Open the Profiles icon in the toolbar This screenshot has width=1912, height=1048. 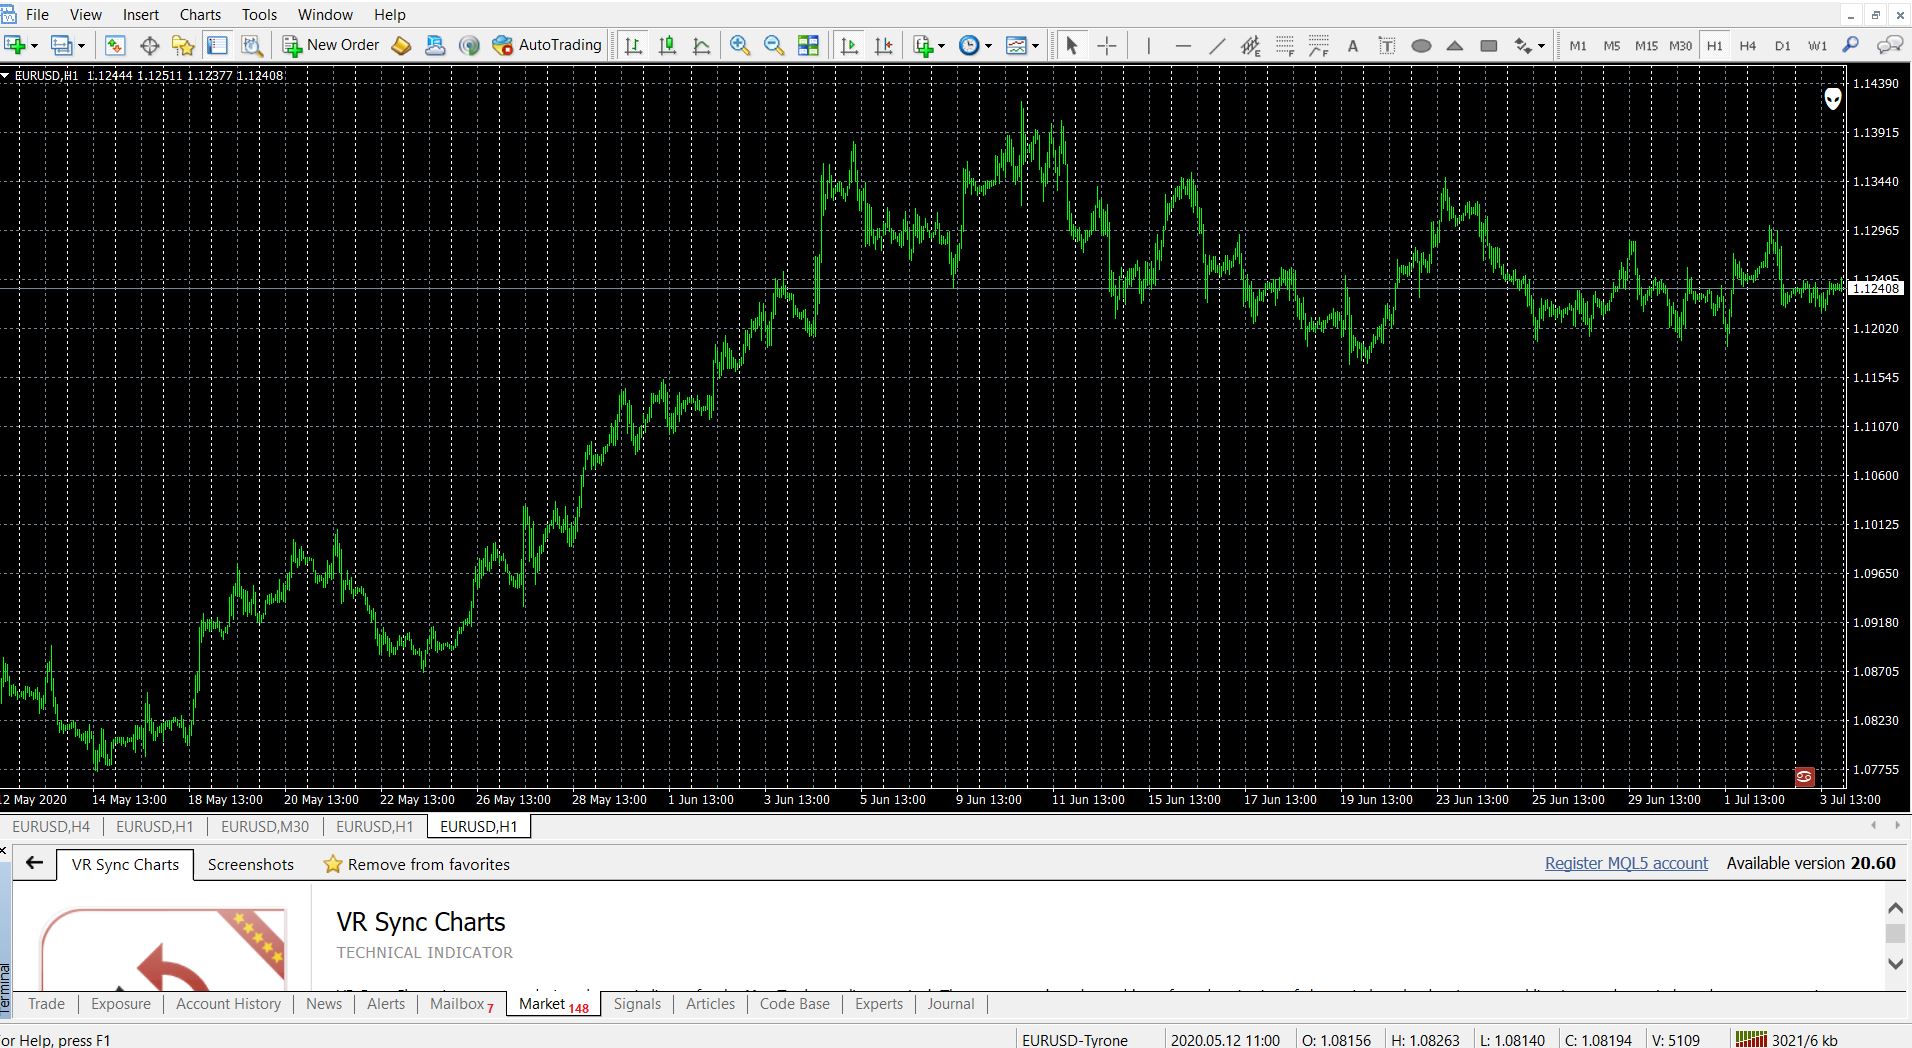tap(62, 45)
